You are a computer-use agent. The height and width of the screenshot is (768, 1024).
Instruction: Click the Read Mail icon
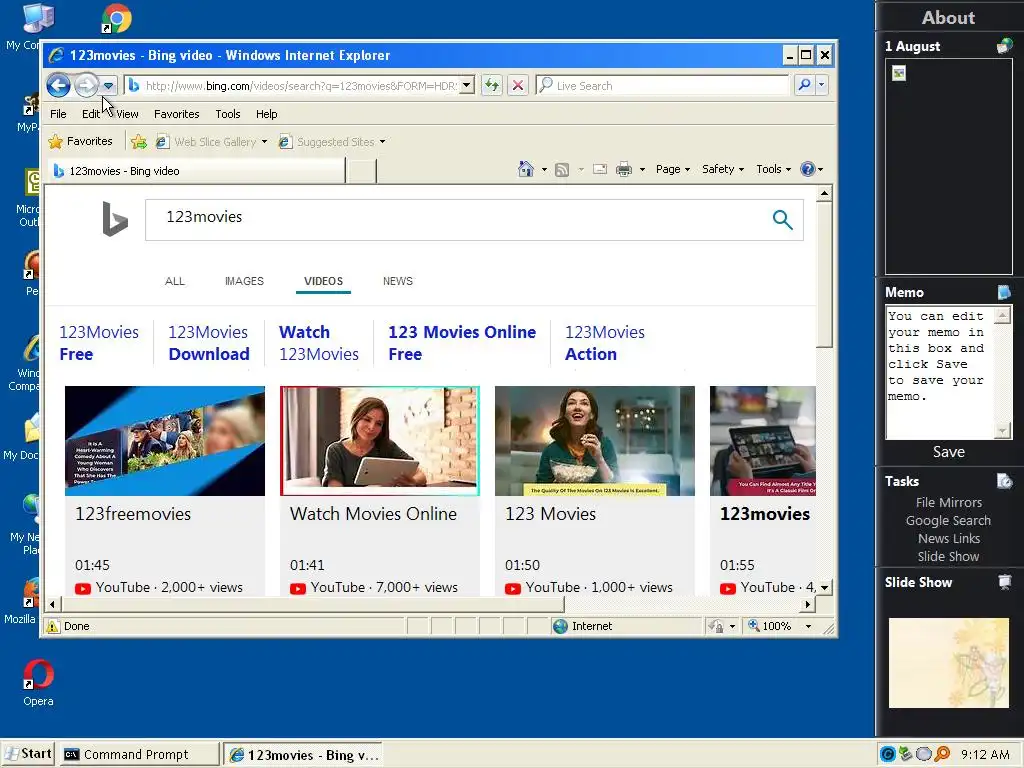click(600, 169)
